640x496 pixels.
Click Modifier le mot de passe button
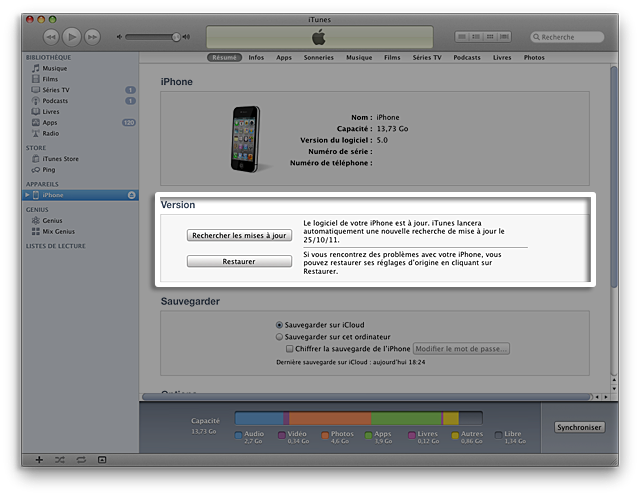(461, 349)
